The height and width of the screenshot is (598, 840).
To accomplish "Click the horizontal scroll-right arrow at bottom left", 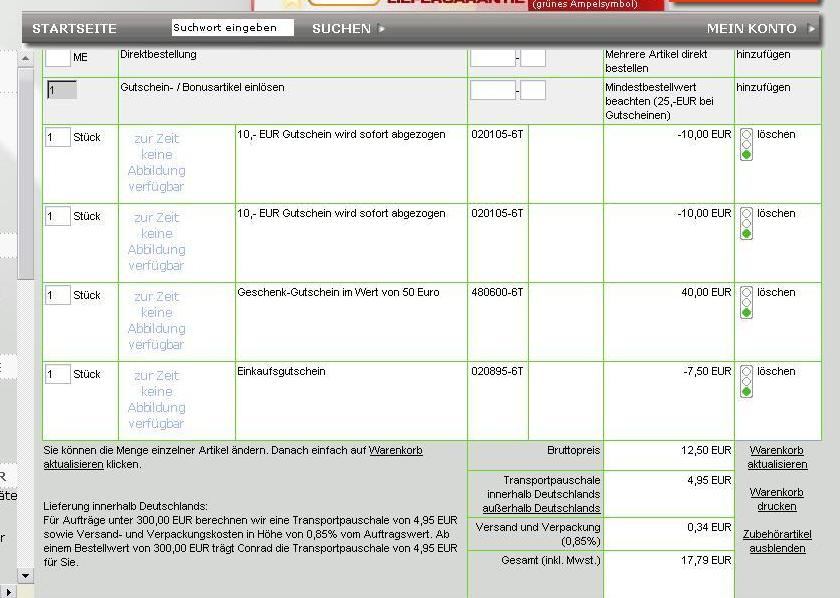I will click(x=8, y=592).
